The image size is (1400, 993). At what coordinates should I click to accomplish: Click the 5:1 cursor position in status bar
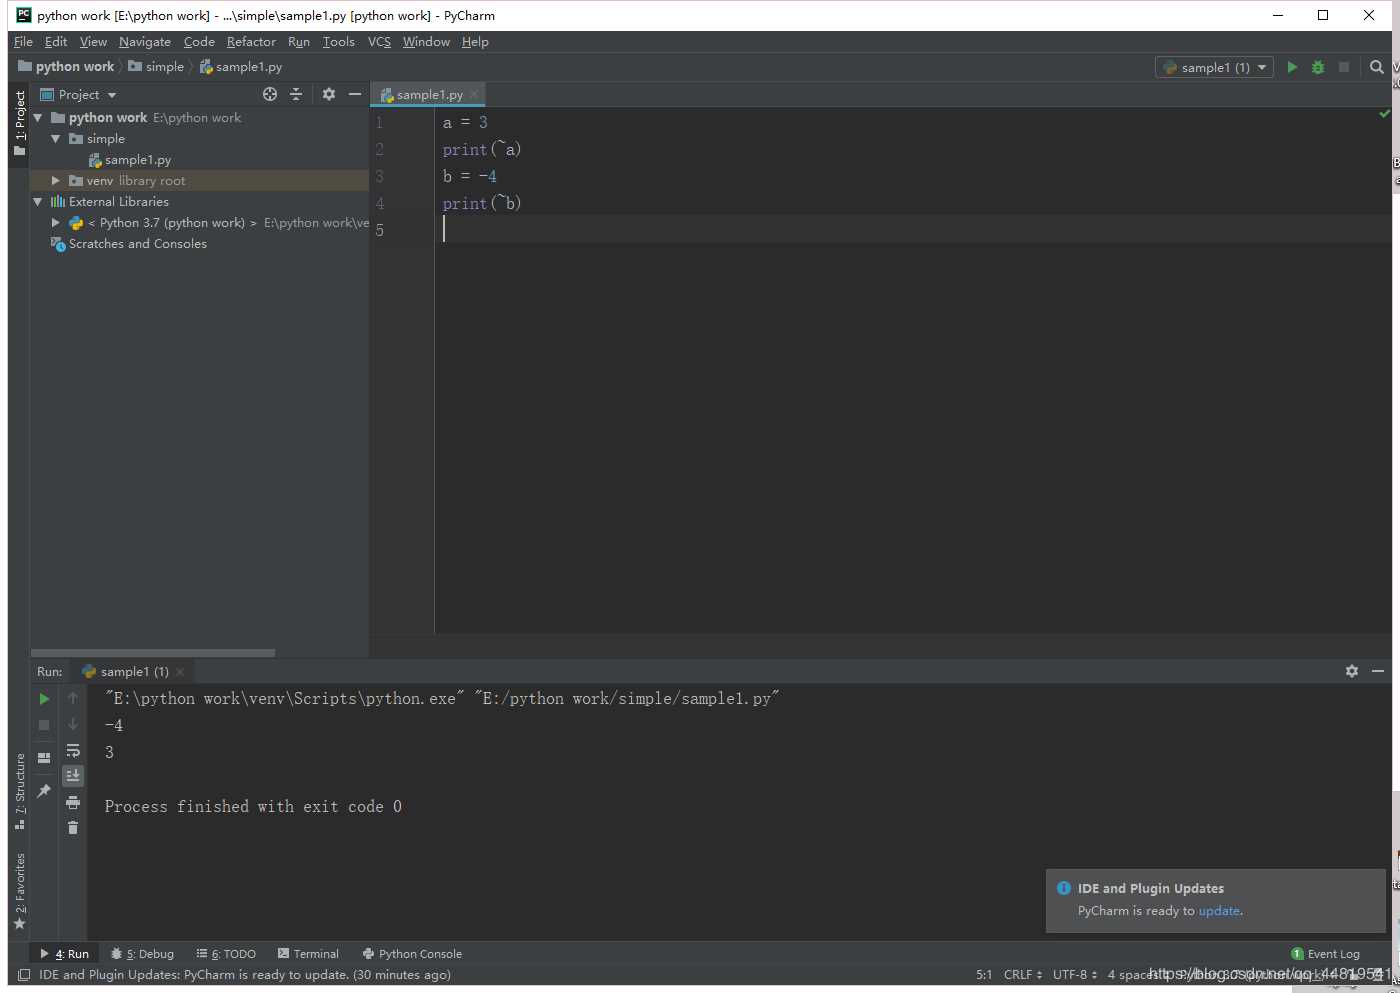(984, 975)
